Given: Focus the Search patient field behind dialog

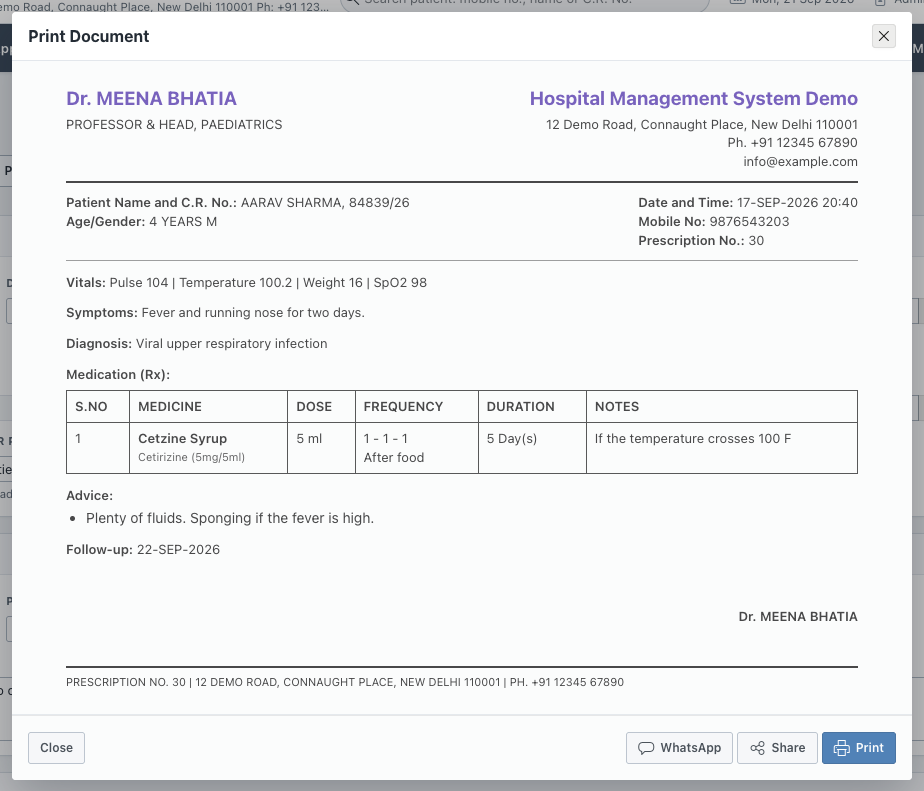Looking at the screenshot, I should (x=524, y=5).
